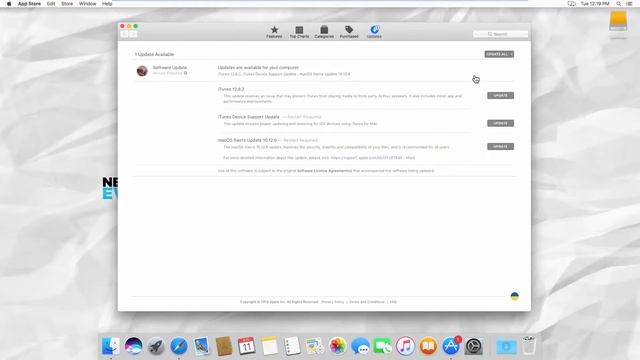Open the Window menu
The height and width of the screenshot is (360, 640).
pos(87,4)
